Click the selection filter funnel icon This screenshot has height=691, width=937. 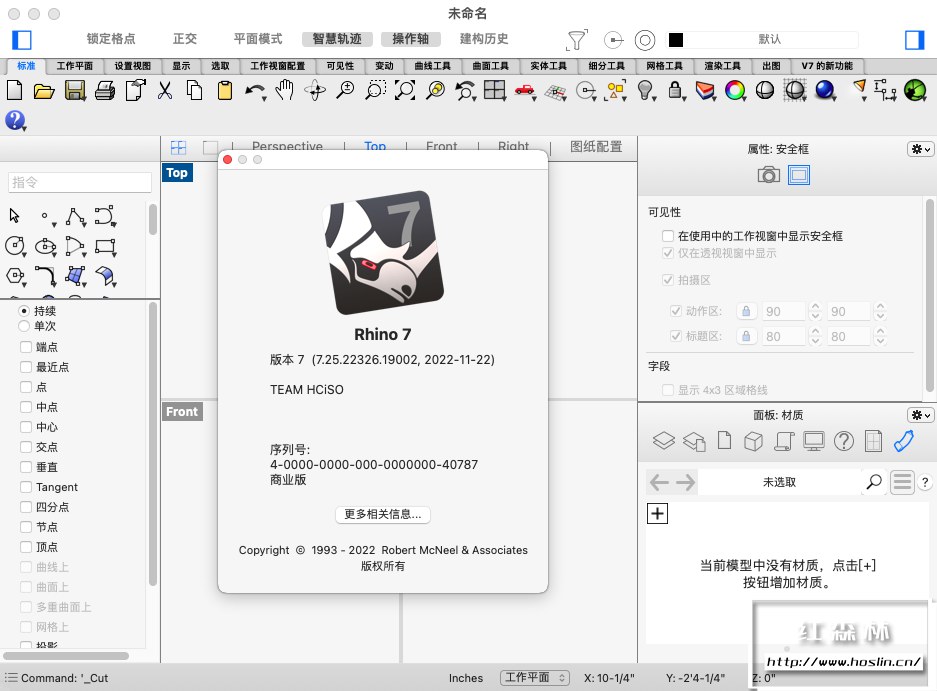[576, 40]
